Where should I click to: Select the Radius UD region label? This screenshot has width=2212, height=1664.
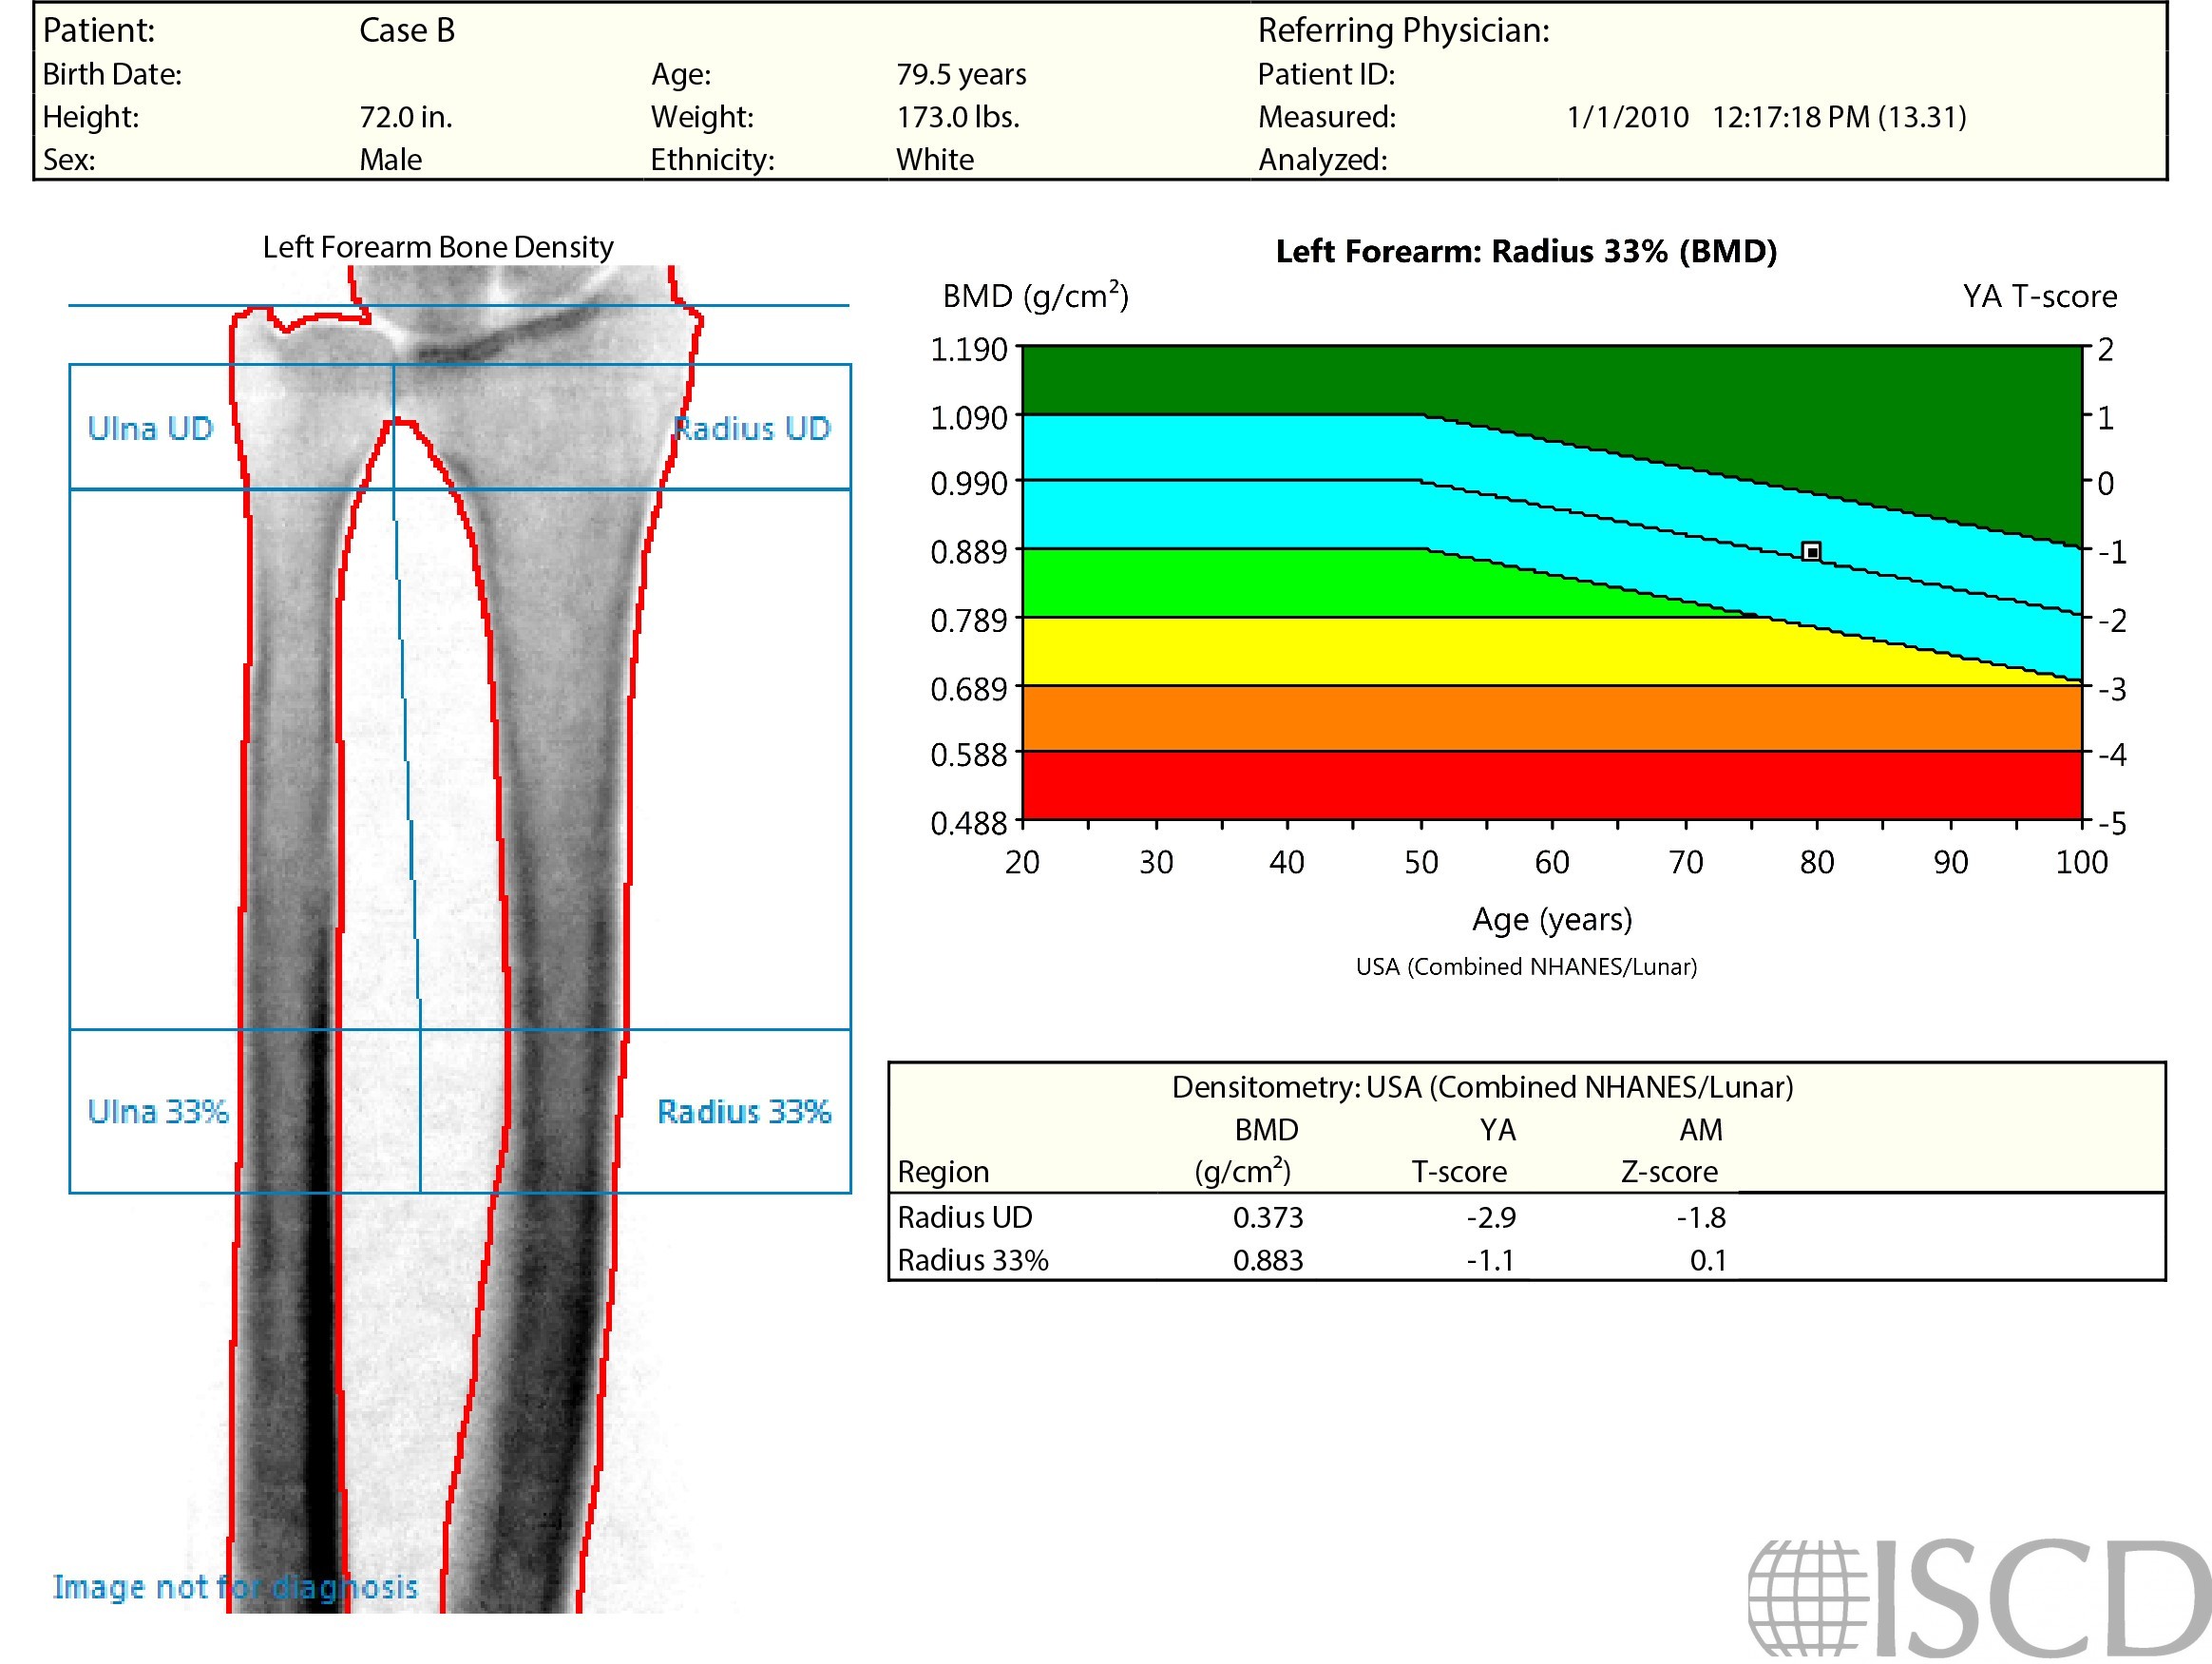point(752,429)
